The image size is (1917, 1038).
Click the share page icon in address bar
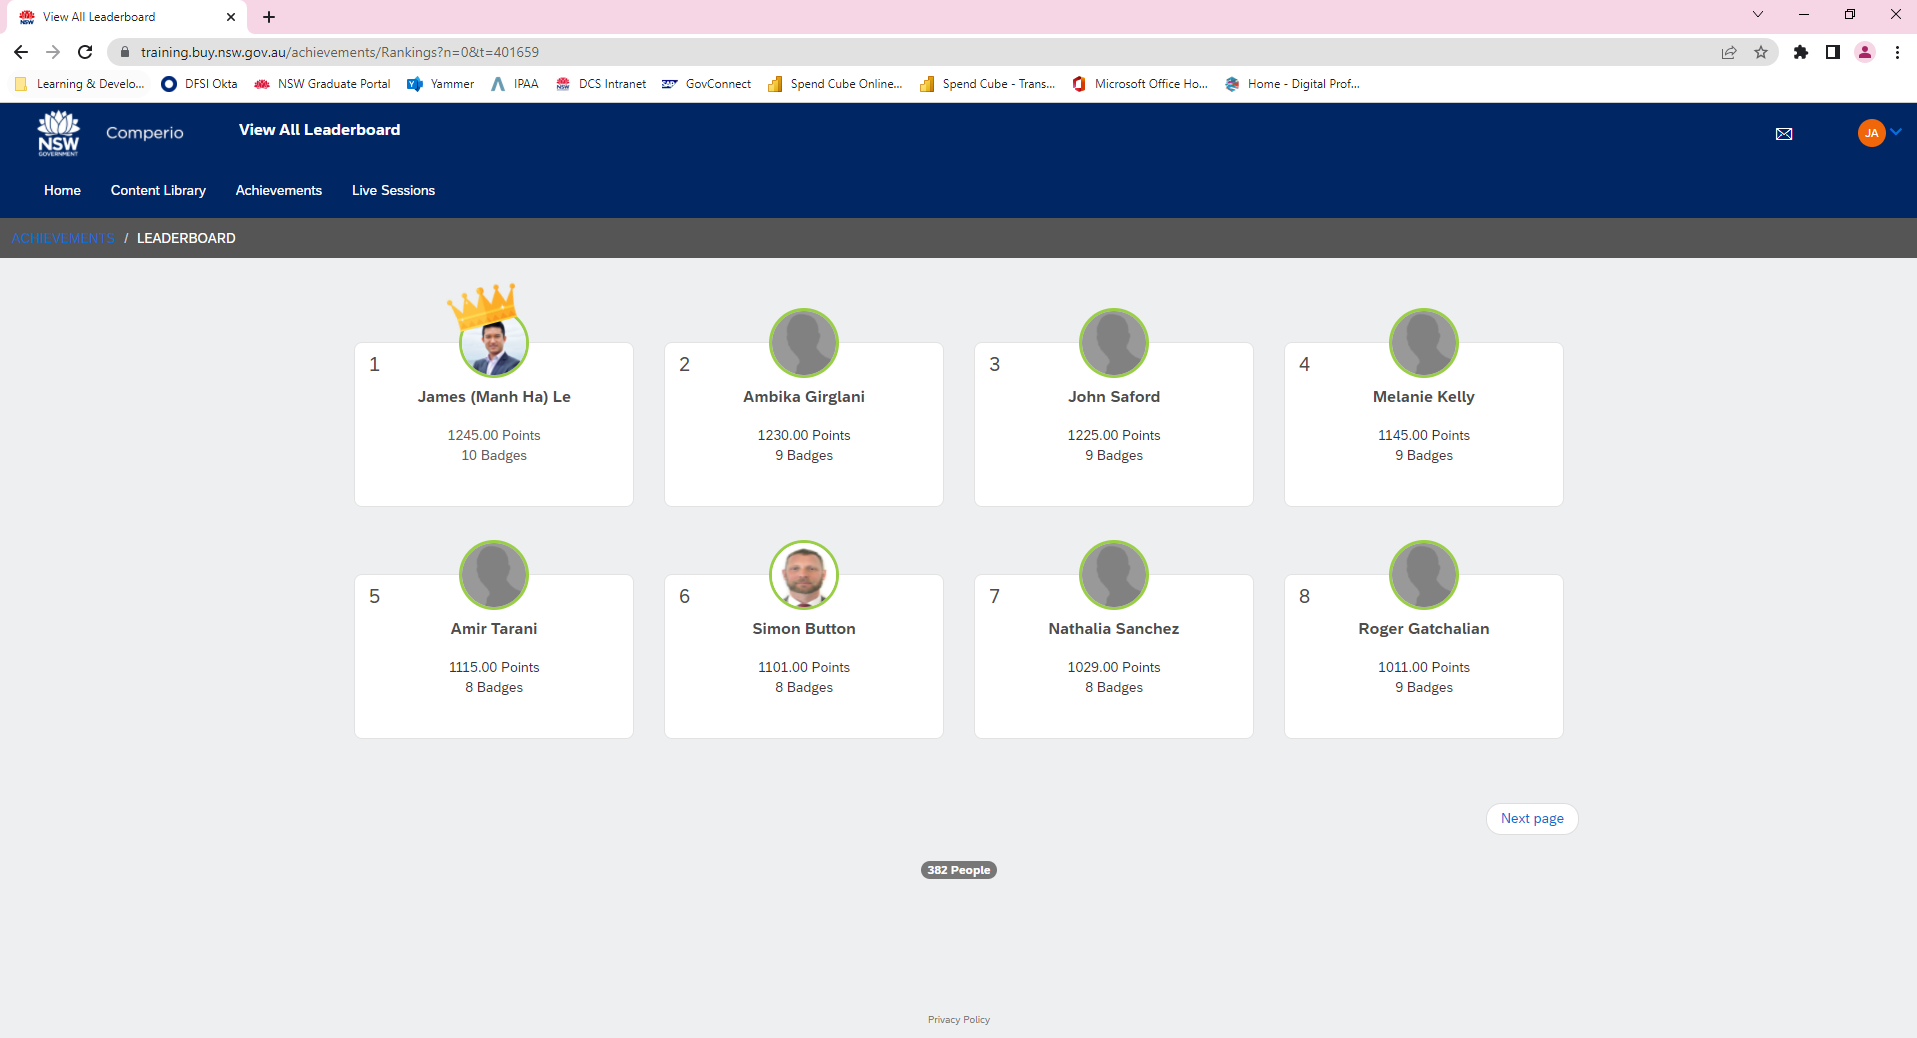pos(1729,52)
